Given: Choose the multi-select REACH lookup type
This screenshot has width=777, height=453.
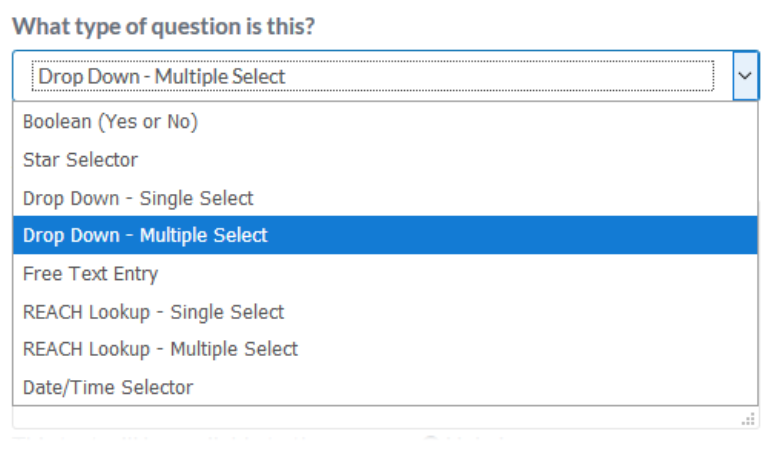Looking at the screenshot, I should 160,350.
